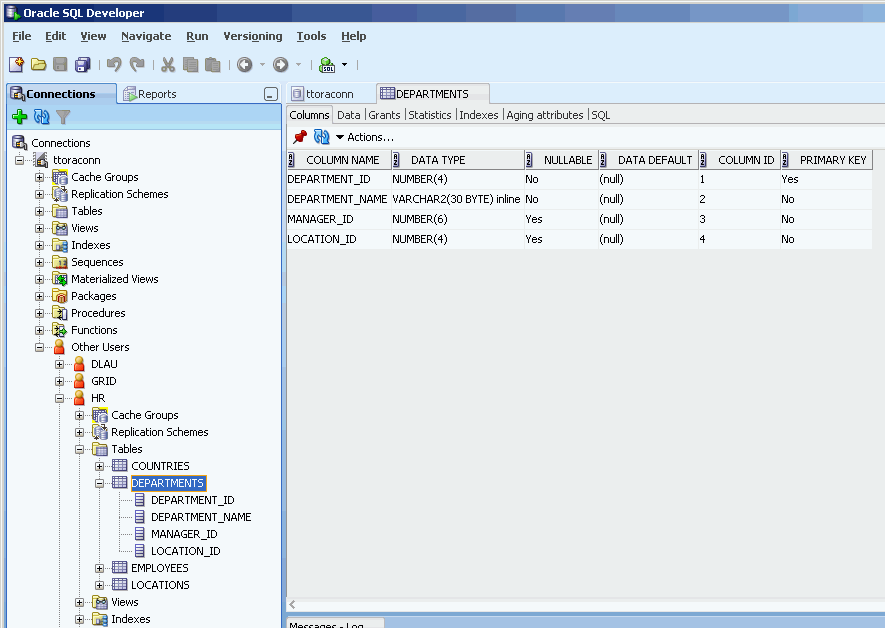Switch to the Reports tab
The image size is (885, 628).
pyautogui.click(x=150, y=94)
